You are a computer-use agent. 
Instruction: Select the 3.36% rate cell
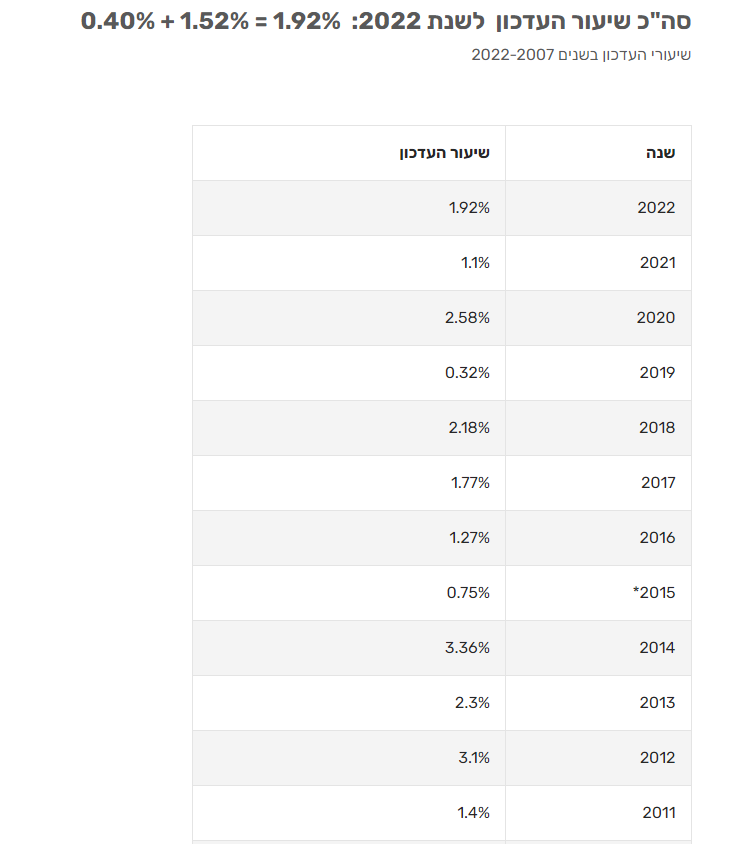click(467, 648)
